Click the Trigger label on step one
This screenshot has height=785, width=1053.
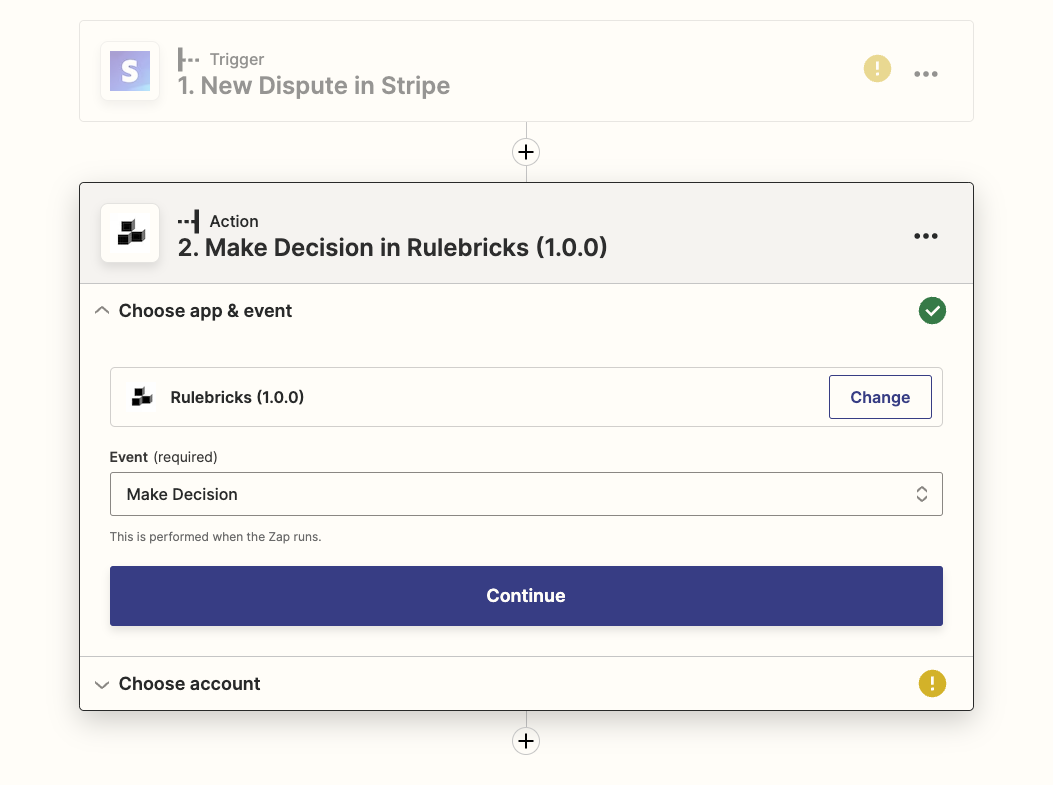point(237,59)
